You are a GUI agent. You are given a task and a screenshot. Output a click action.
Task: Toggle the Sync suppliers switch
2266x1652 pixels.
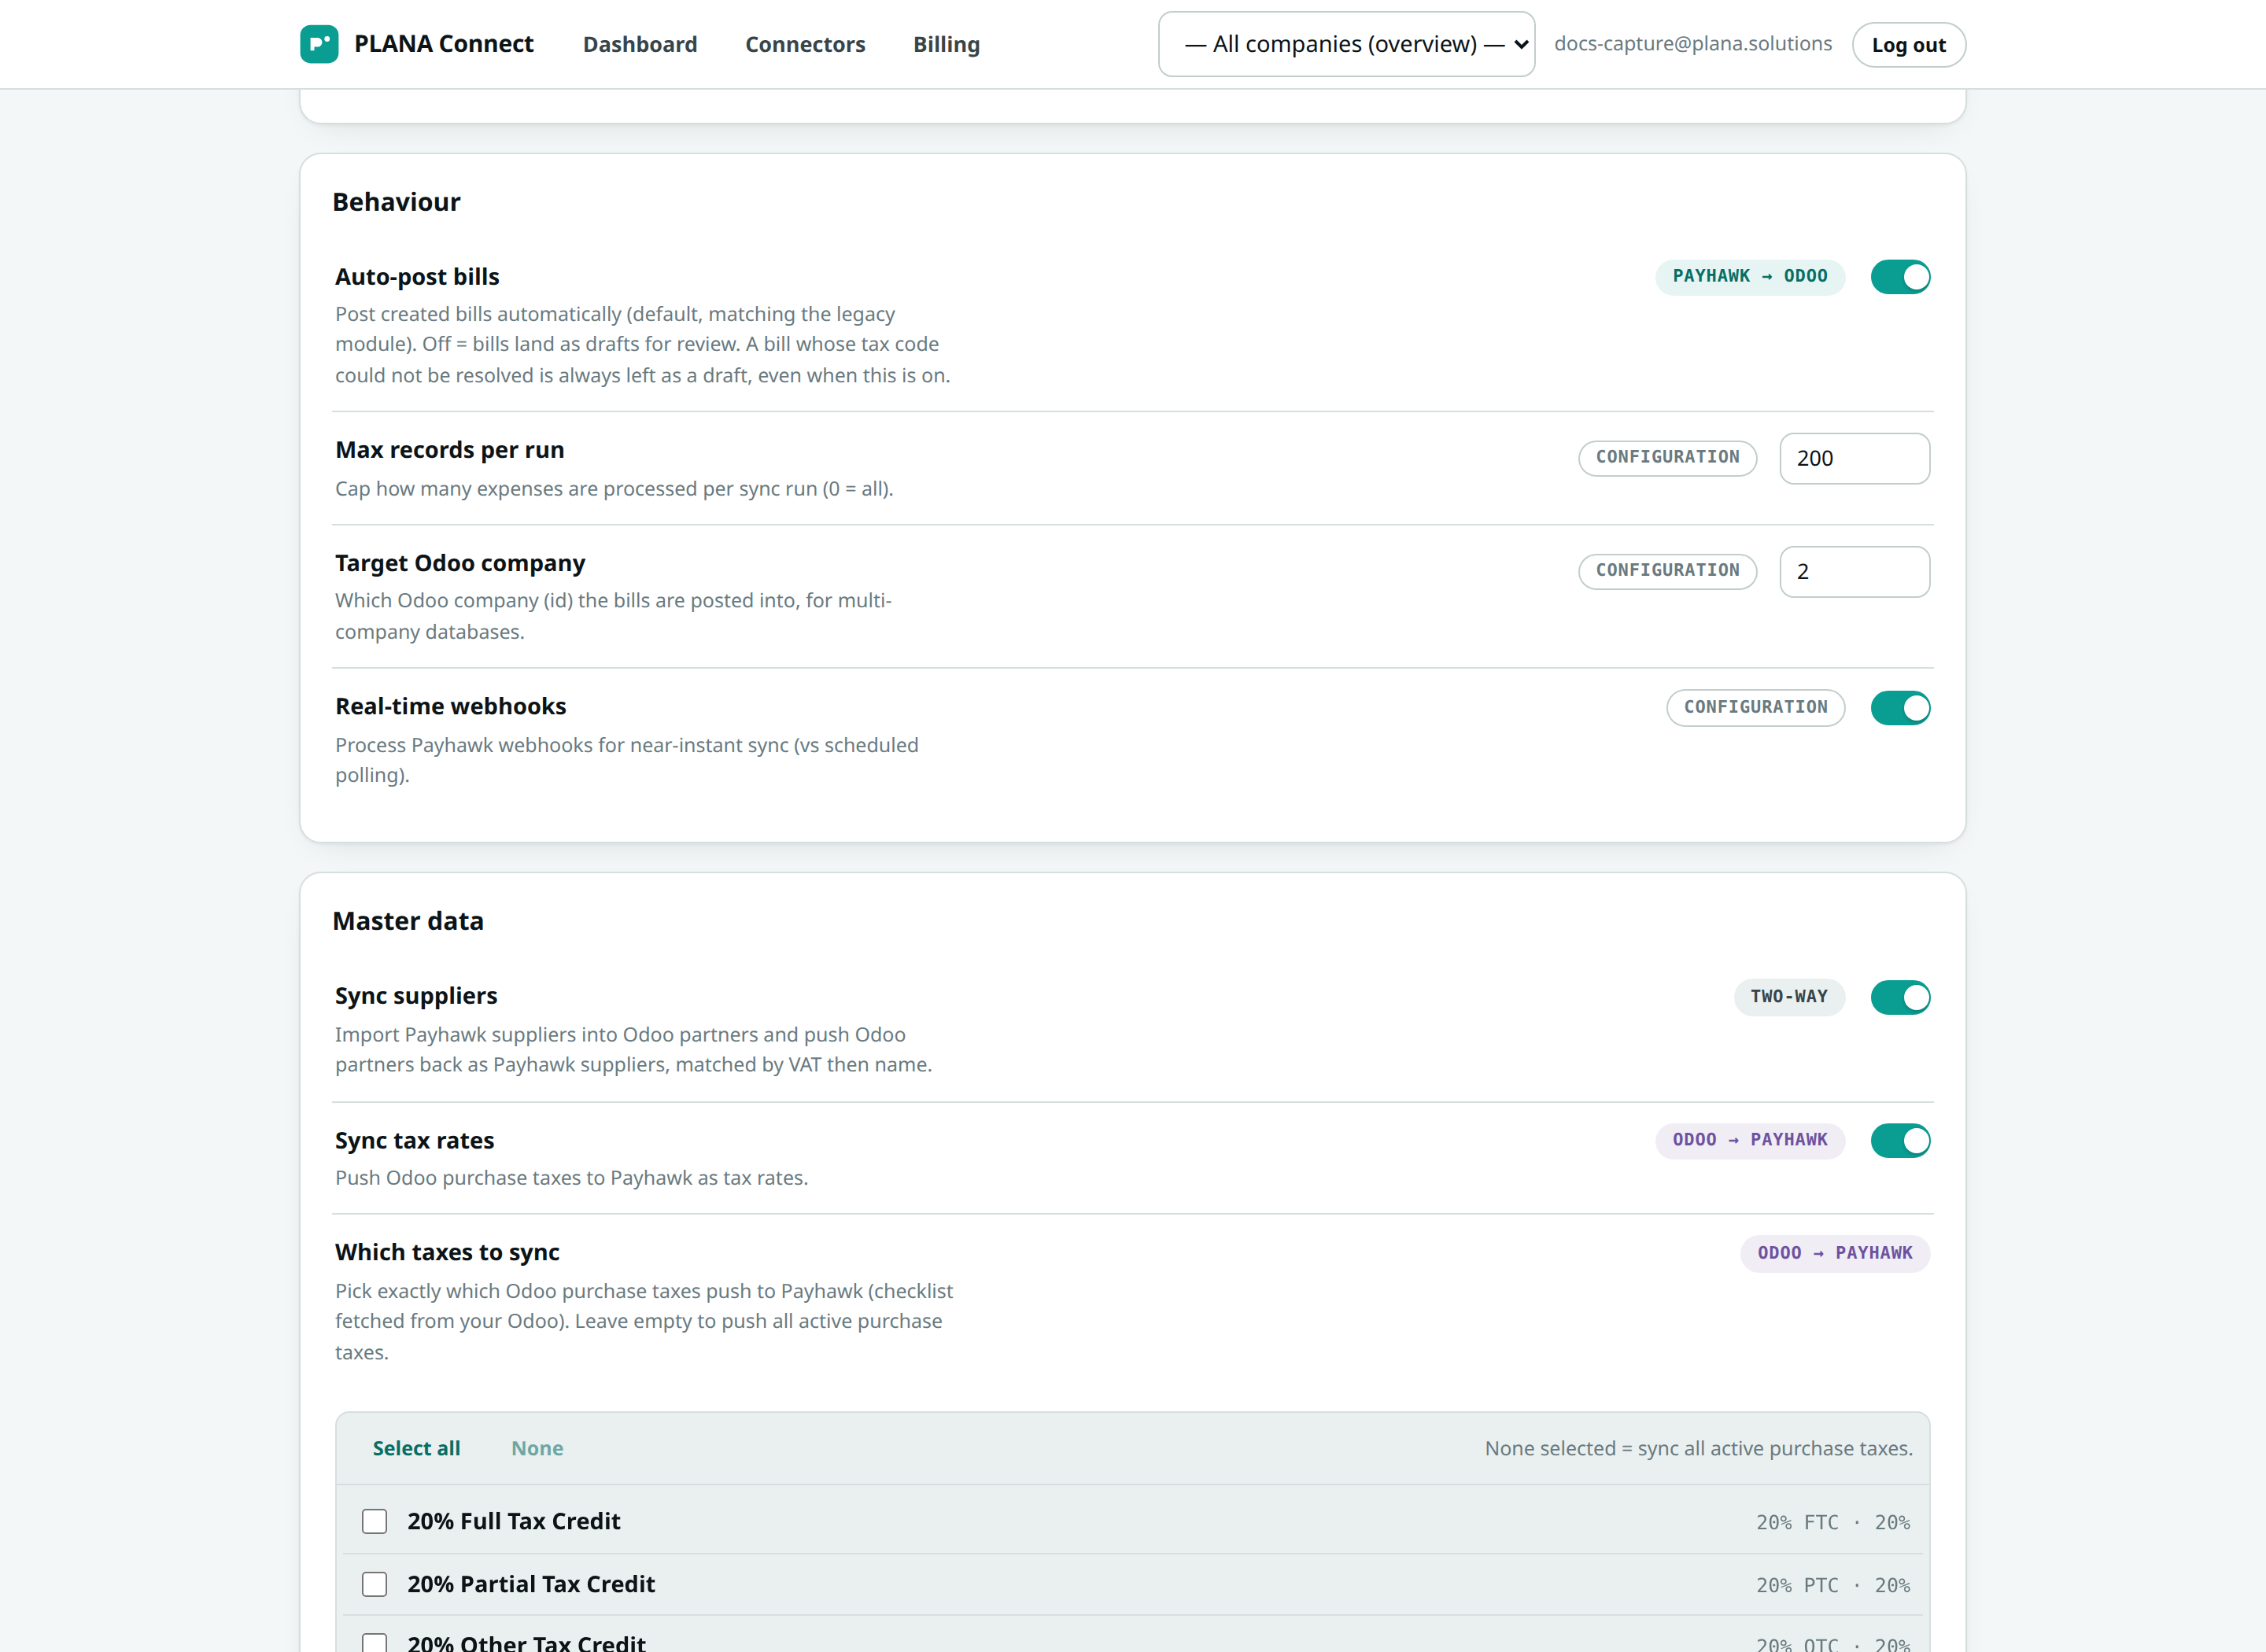(1900, 997)
